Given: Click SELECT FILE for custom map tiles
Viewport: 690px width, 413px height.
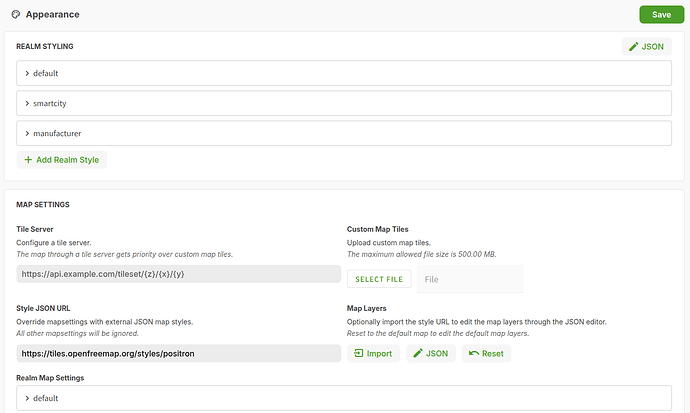Looking at the screenshot, I should pos(379,279).
